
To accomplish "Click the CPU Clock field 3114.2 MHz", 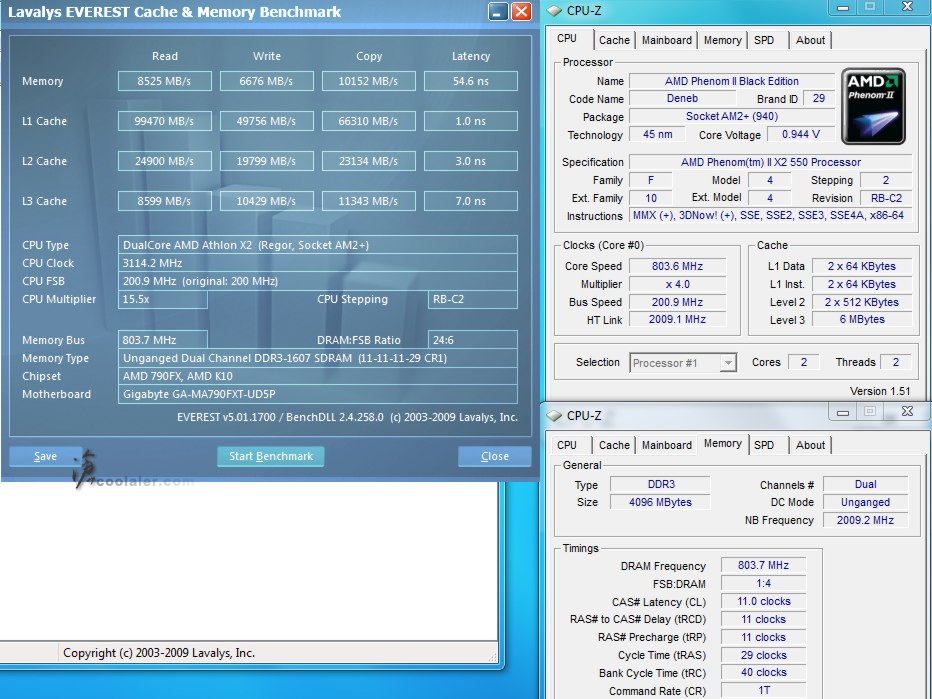I will pos(317,263).
